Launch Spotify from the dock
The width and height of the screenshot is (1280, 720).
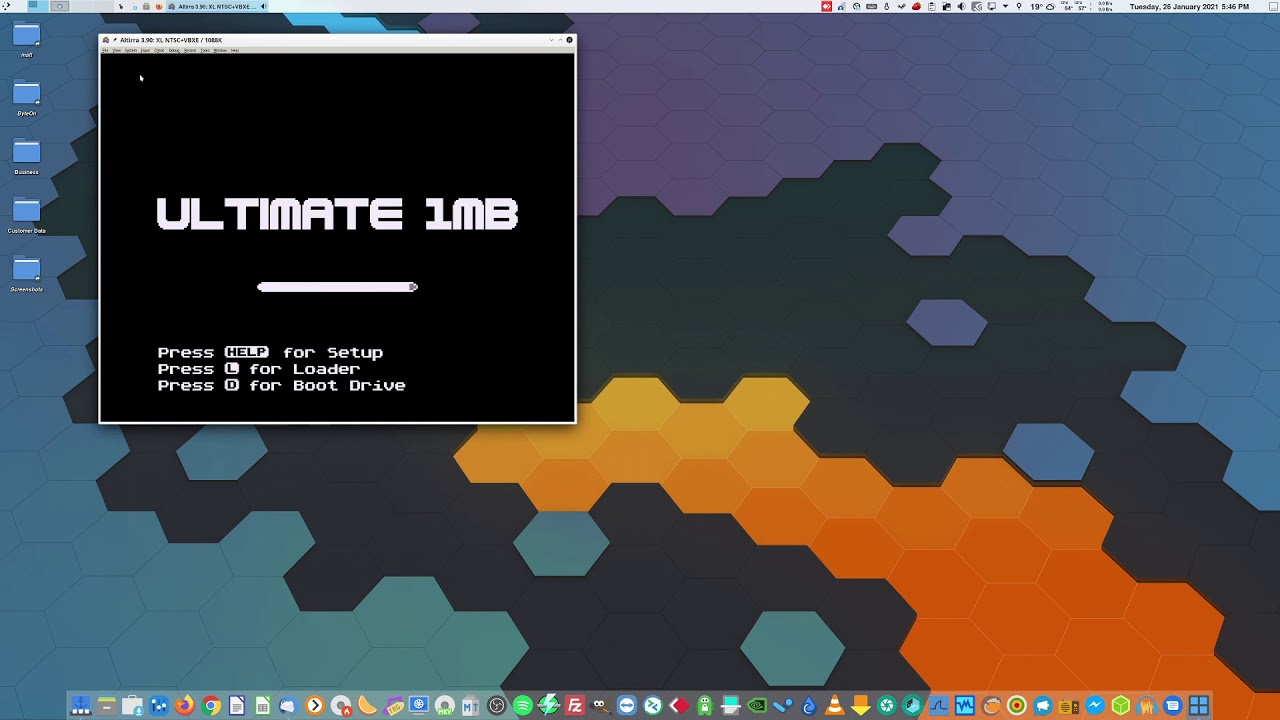click(523, 706)
